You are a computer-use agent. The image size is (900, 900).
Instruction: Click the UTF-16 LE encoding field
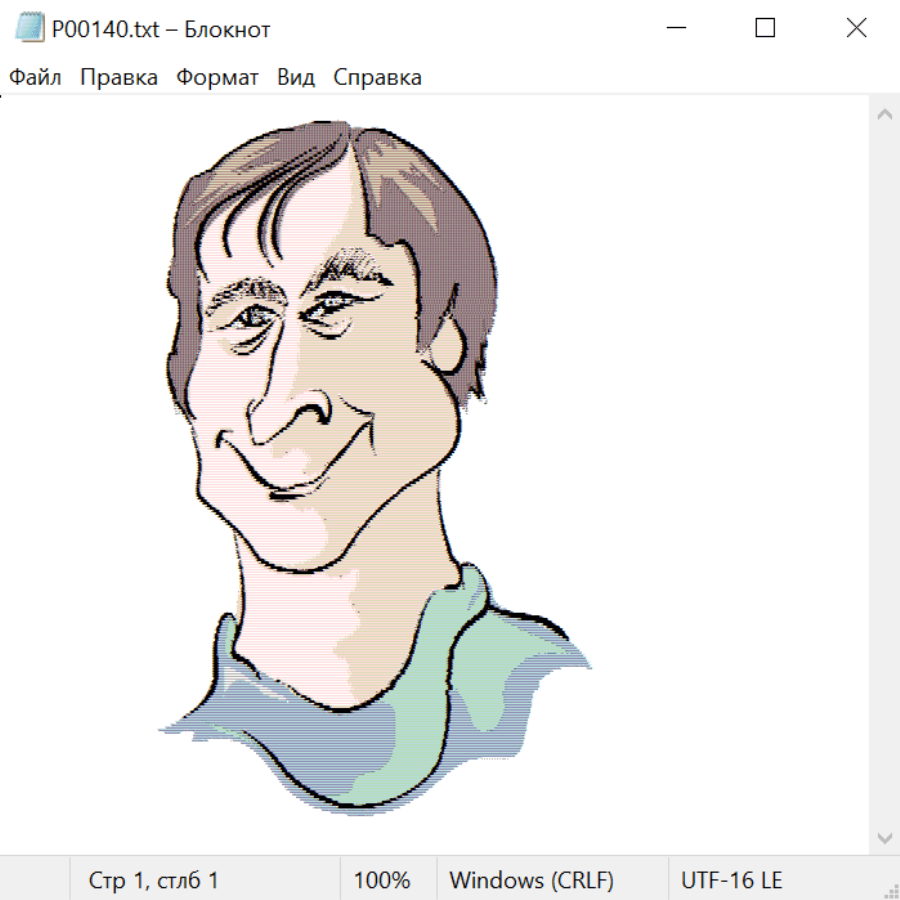click(x=731, y=881)
